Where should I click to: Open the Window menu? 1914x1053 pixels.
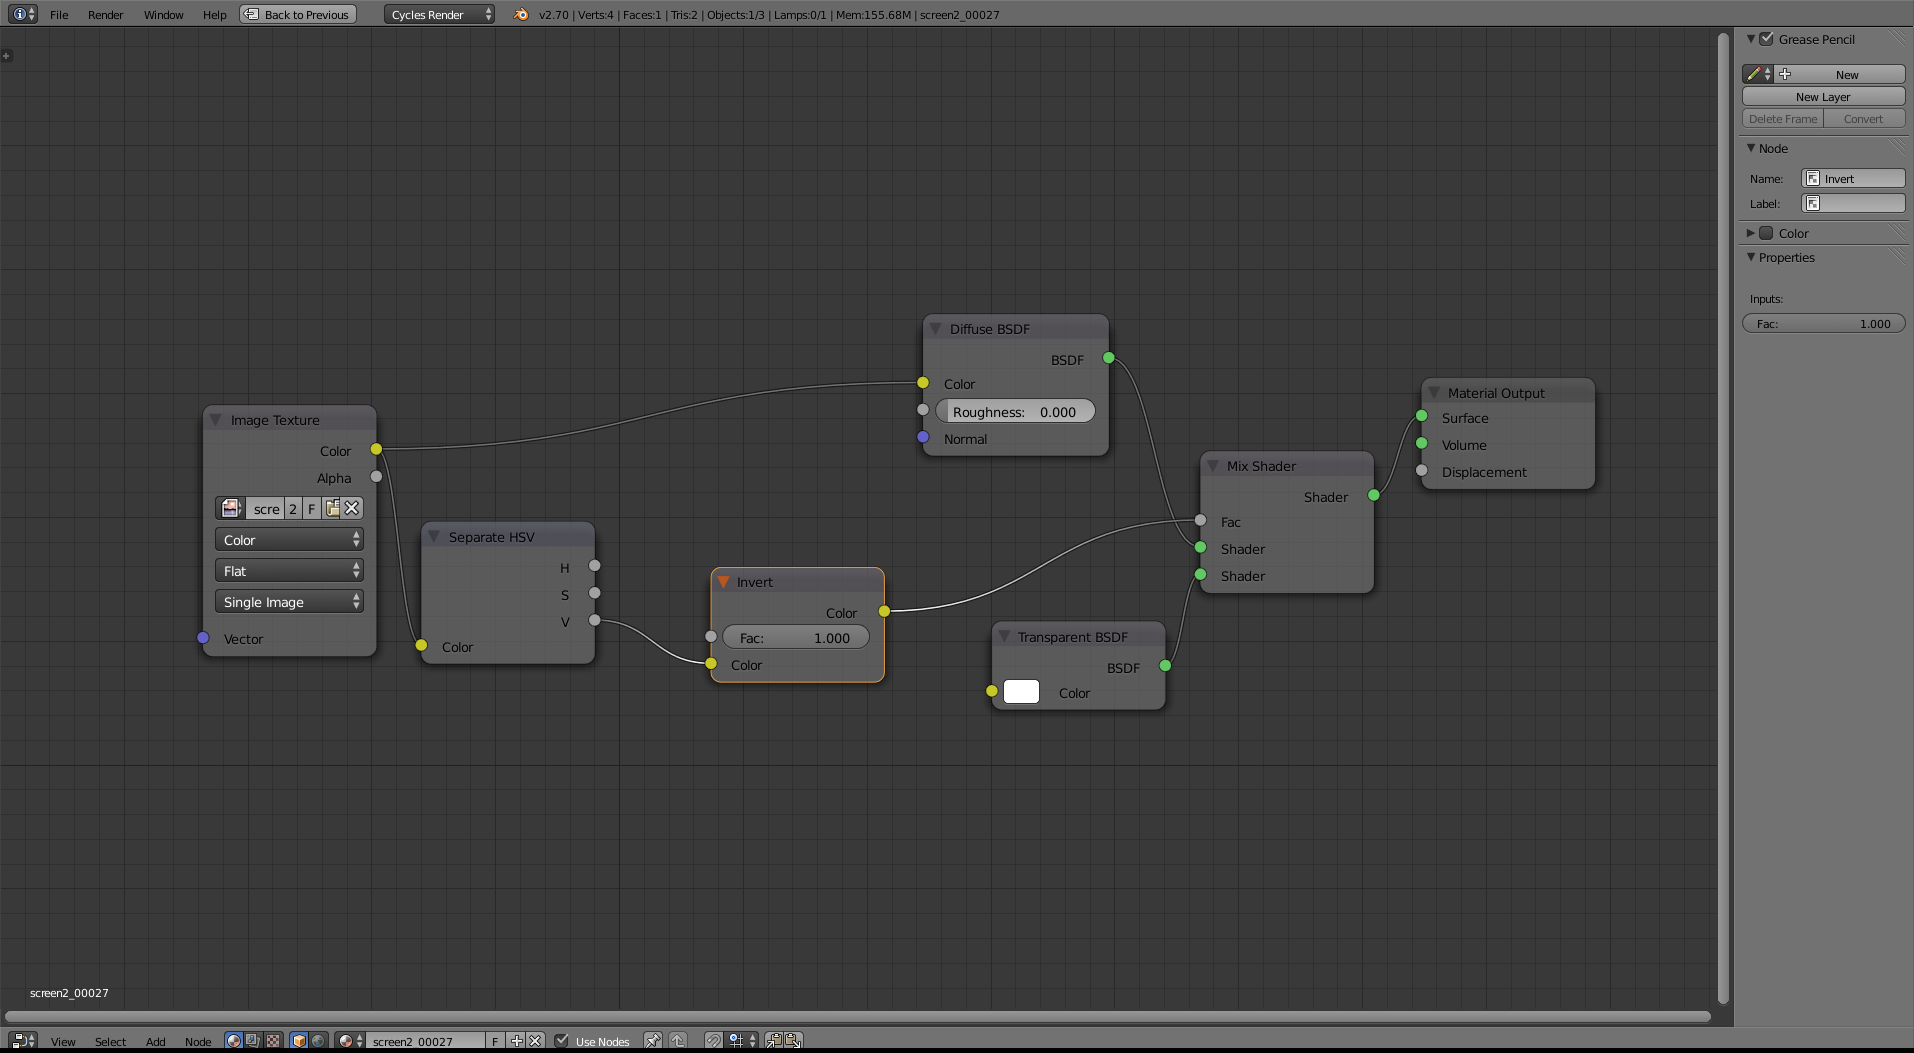point(163,14)
